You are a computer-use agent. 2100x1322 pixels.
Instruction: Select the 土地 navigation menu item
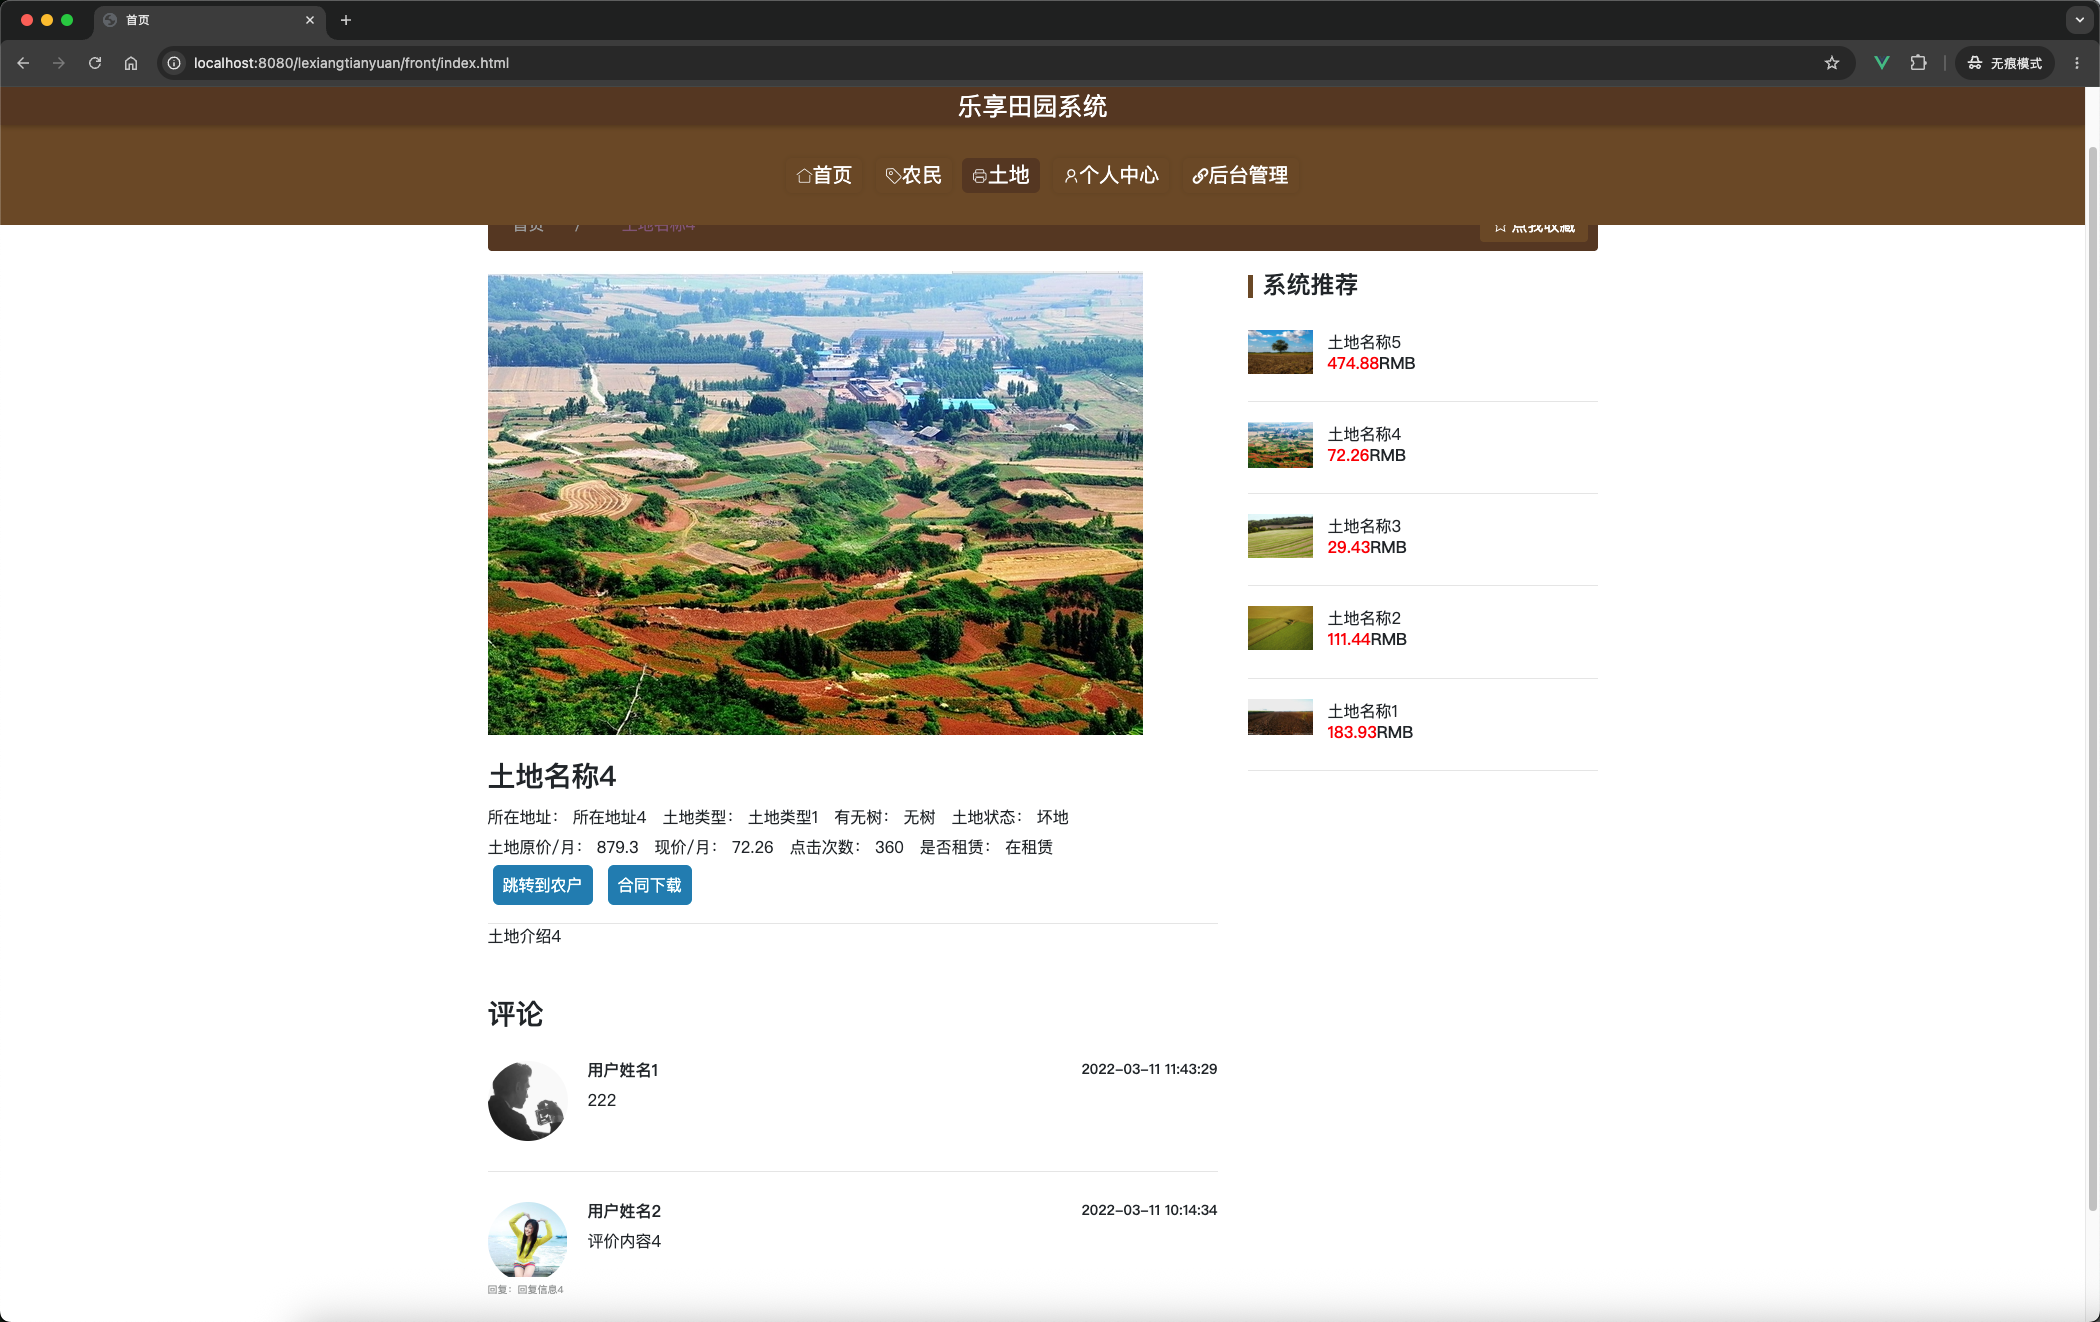pos(1001,175)
